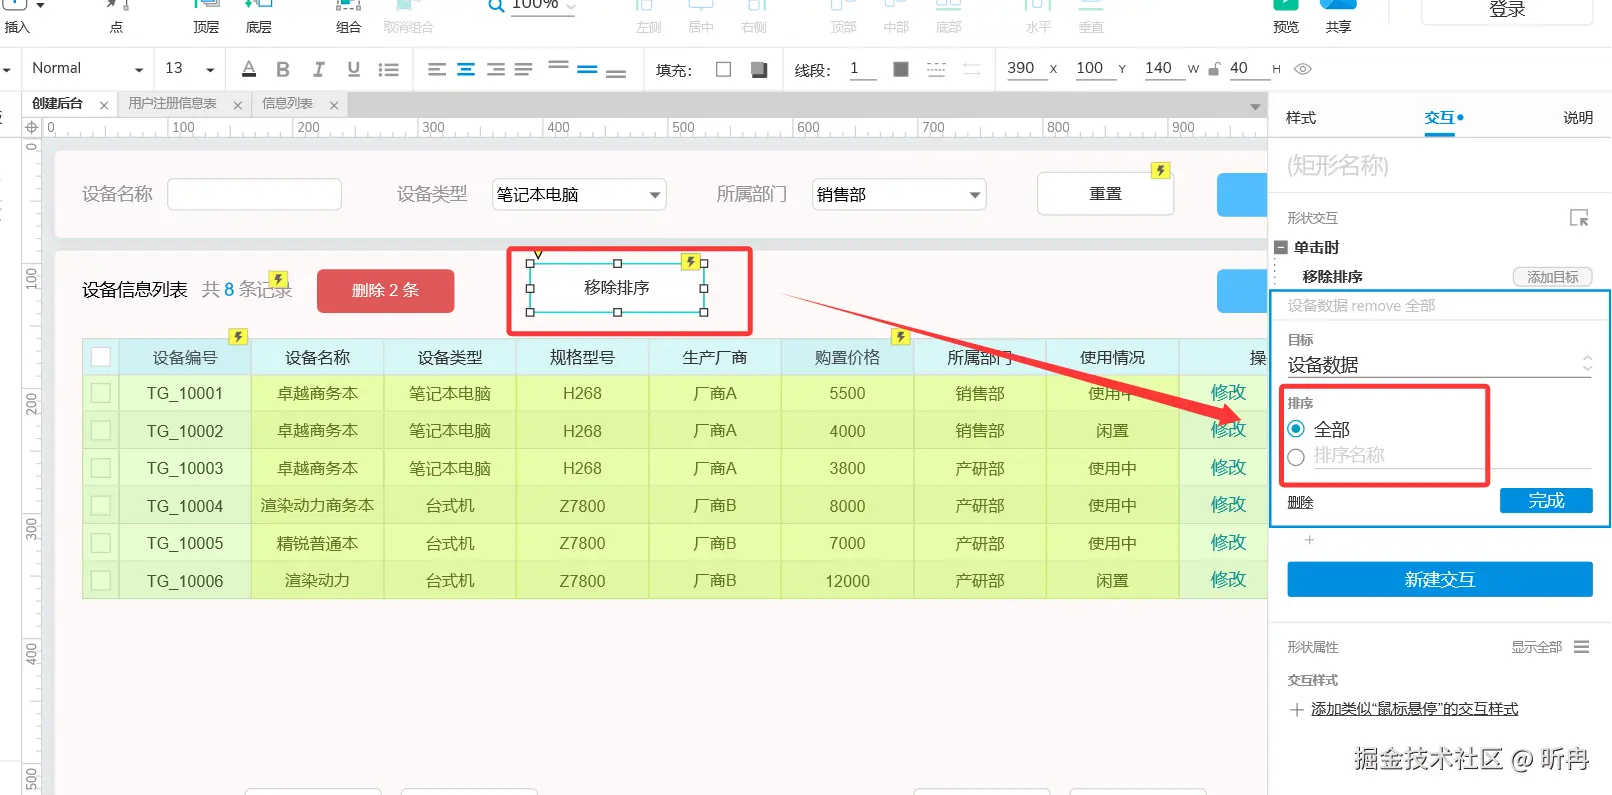The width and height of the screenshot is (1612, 795).
Task: Click the 重置 reset button
Action: [x=1105, y=194]
